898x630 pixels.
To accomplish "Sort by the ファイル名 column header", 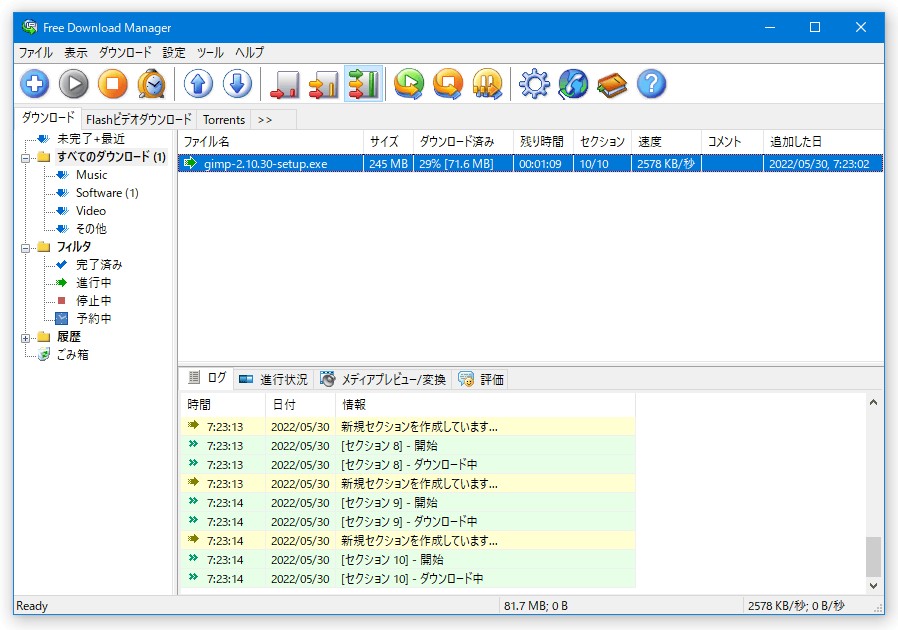I will 270,141.
